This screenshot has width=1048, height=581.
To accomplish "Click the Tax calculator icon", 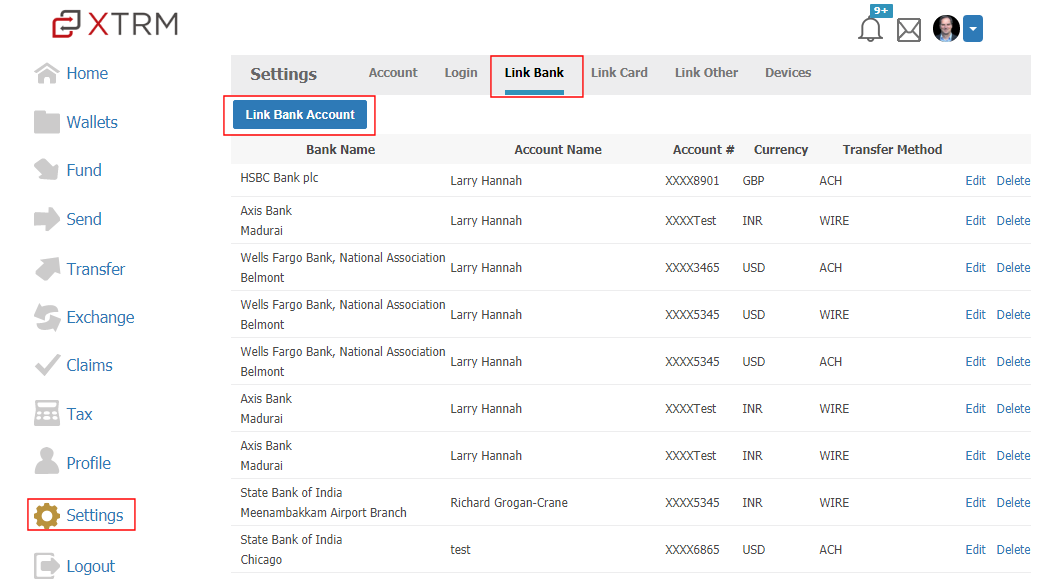I will tap(46, 414).
